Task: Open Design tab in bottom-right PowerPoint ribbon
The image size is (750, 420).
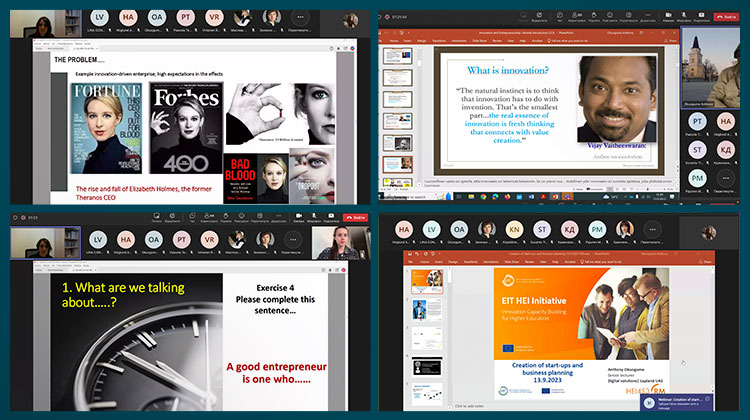Action: click(x=452, y=262)
